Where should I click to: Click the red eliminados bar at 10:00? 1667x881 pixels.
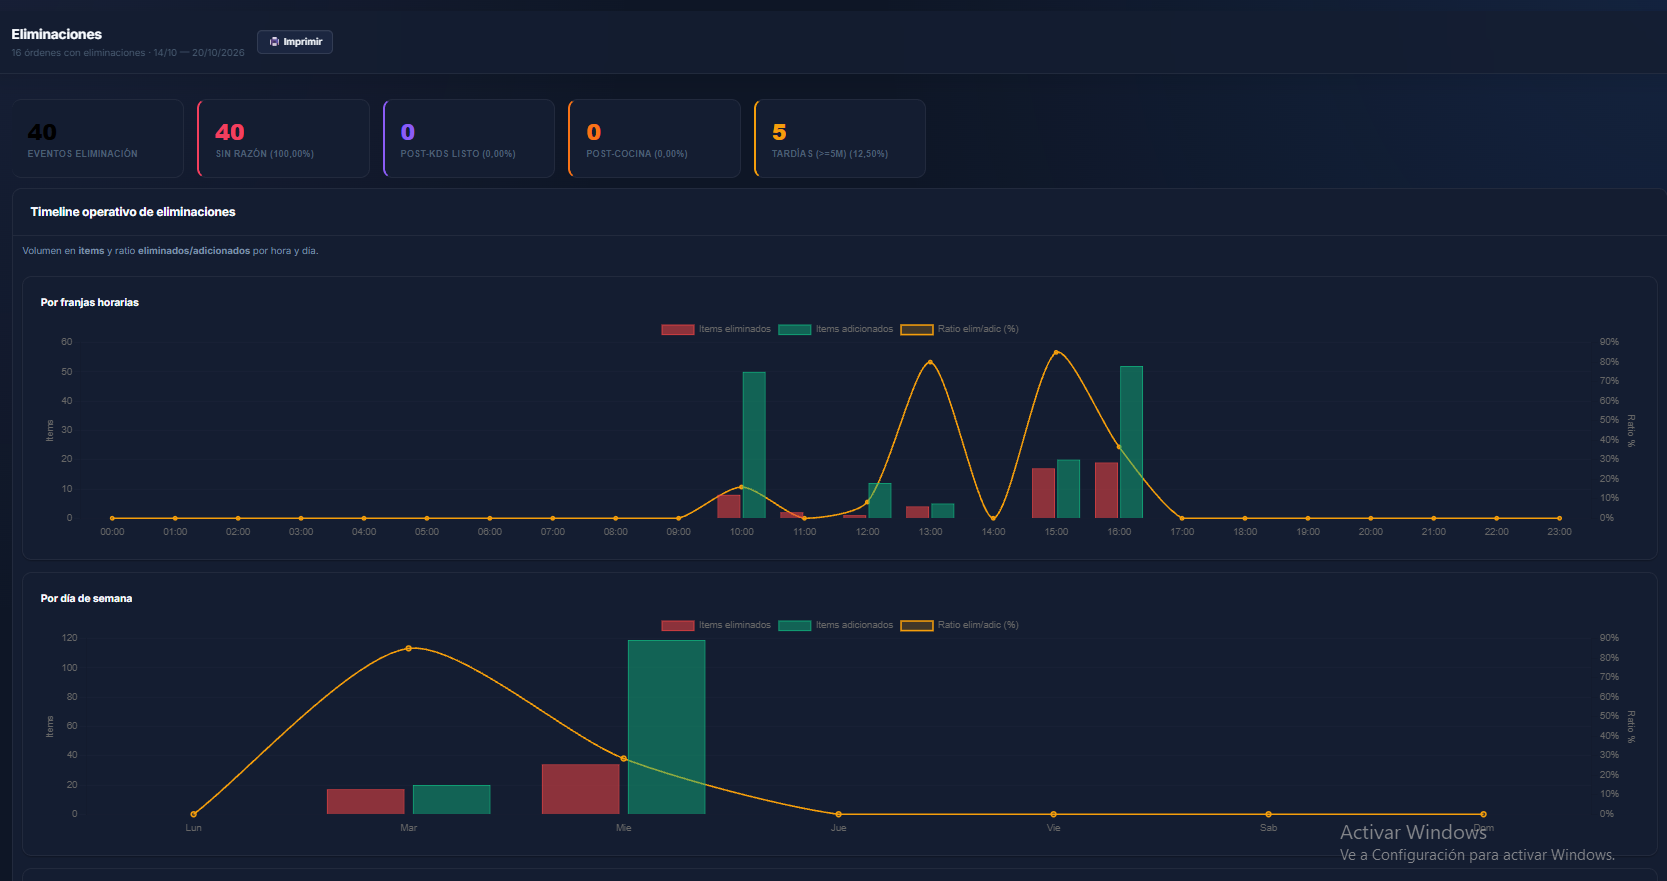[729, 506]
